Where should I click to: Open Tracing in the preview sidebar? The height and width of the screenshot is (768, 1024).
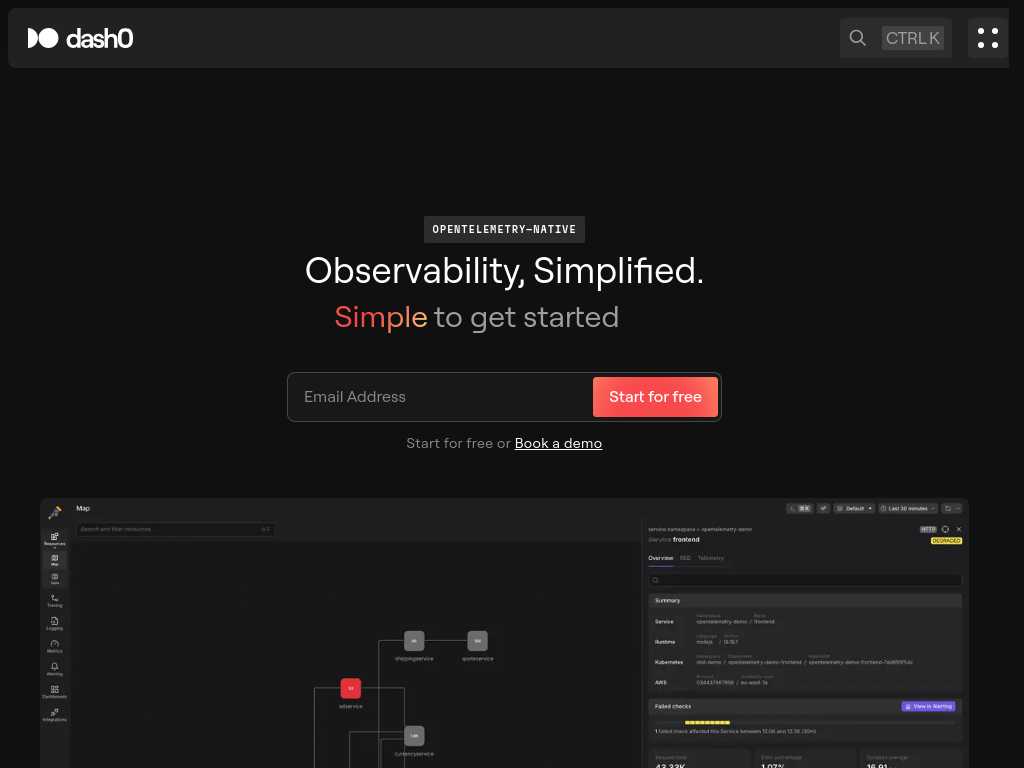pos(55,601)
